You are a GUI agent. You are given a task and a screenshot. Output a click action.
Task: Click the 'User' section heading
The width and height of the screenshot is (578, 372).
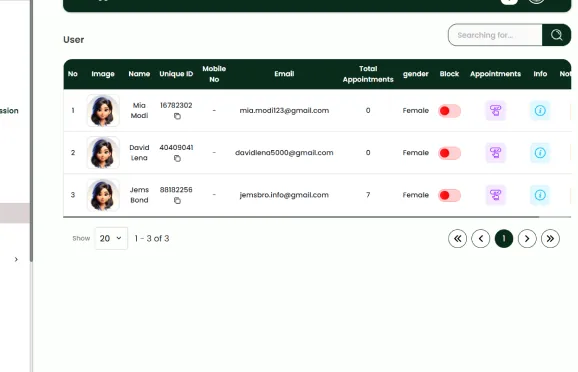tap(74, 40)
